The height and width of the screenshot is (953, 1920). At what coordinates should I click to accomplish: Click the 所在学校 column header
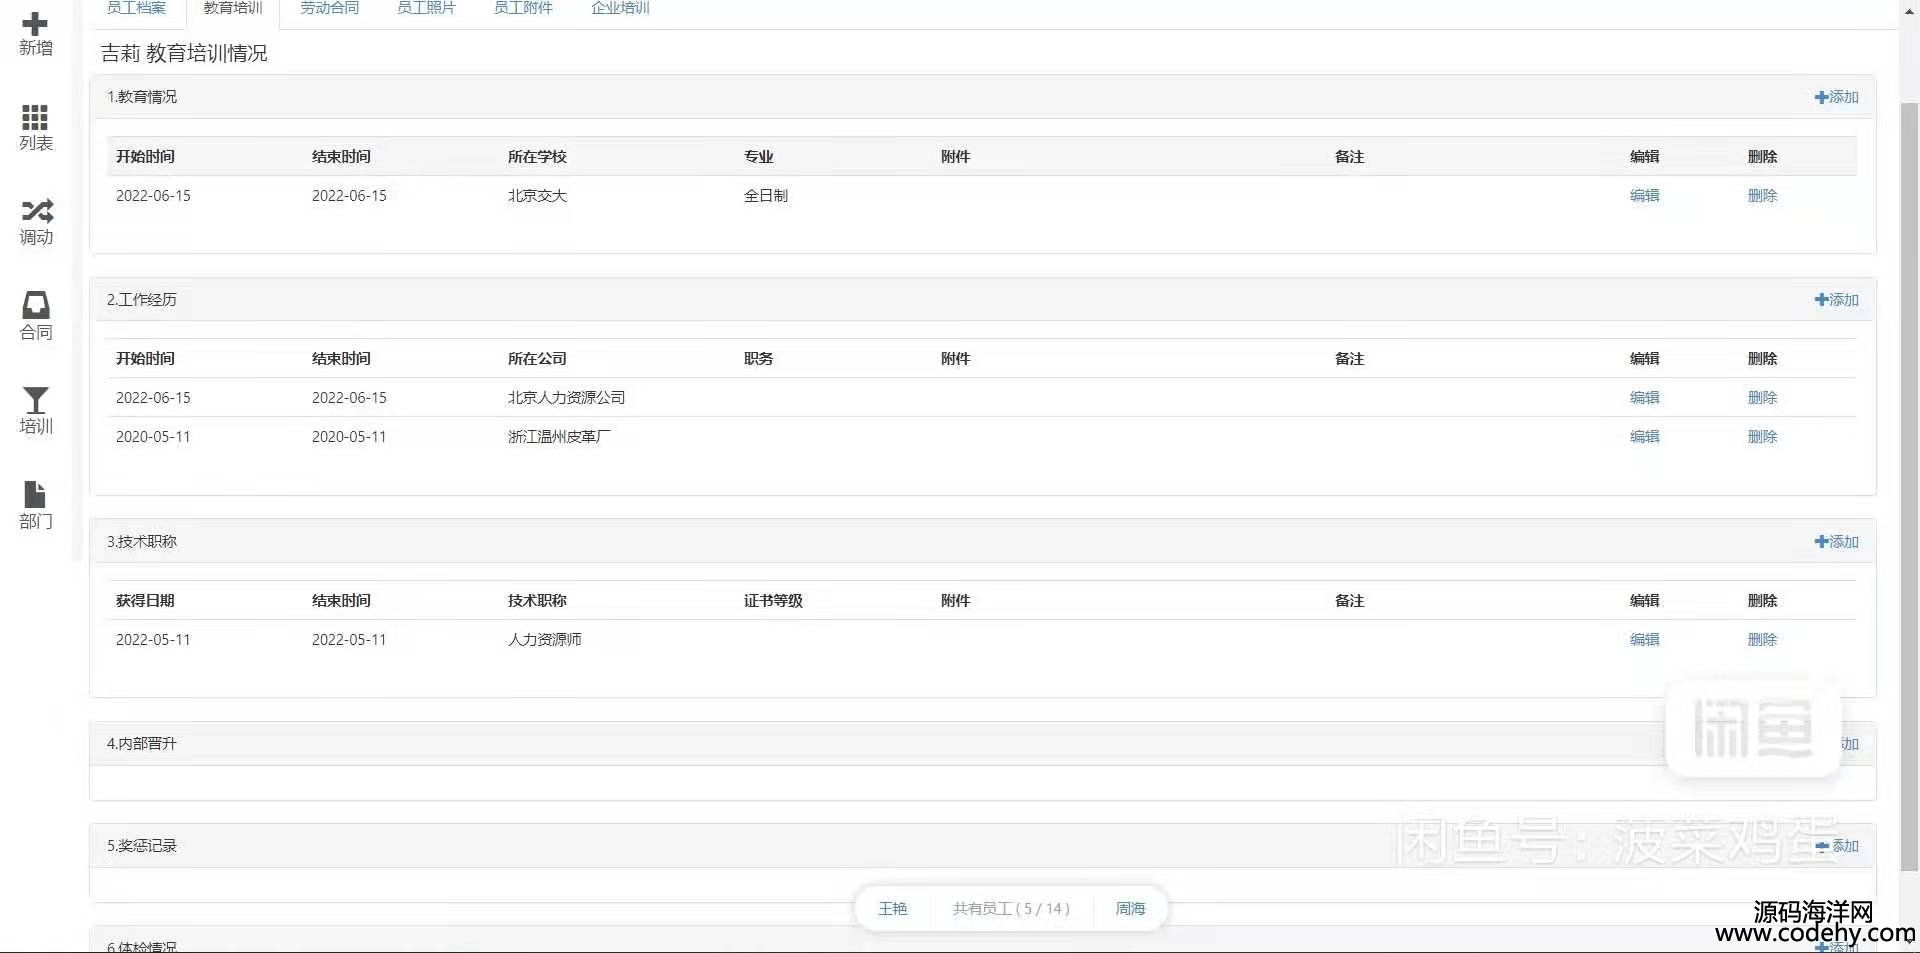tap(537, 157)
